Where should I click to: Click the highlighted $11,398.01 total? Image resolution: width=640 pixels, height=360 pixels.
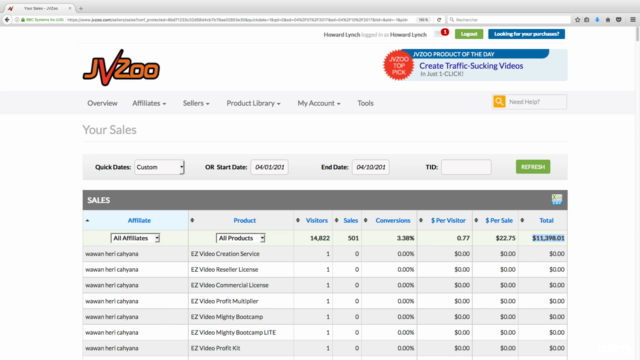[x=548, y=238]
